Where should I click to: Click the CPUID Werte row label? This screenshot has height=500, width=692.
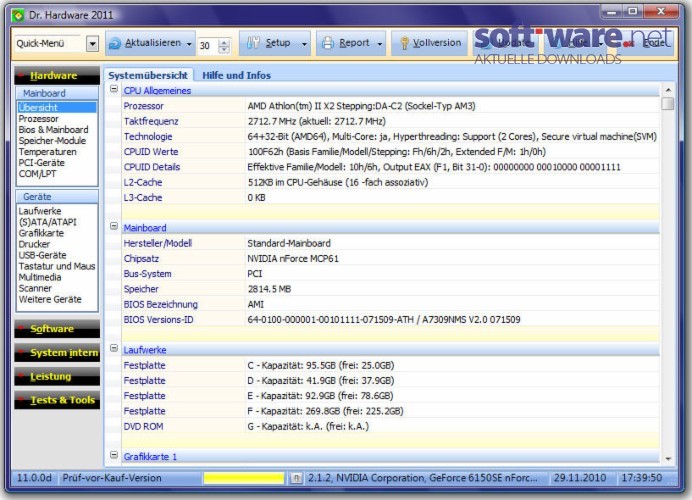151,152
